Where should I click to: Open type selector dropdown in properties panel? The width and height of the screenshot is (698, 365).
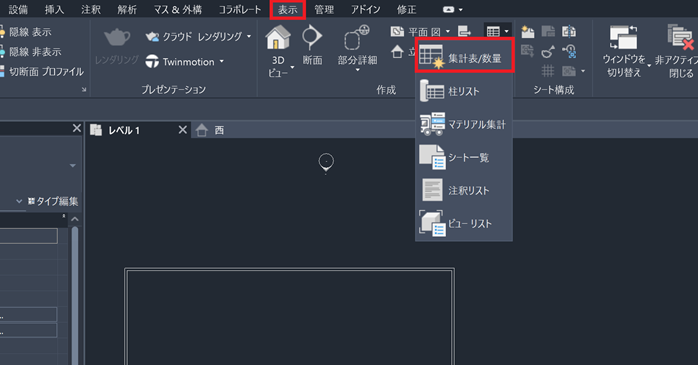coord(73,166)
